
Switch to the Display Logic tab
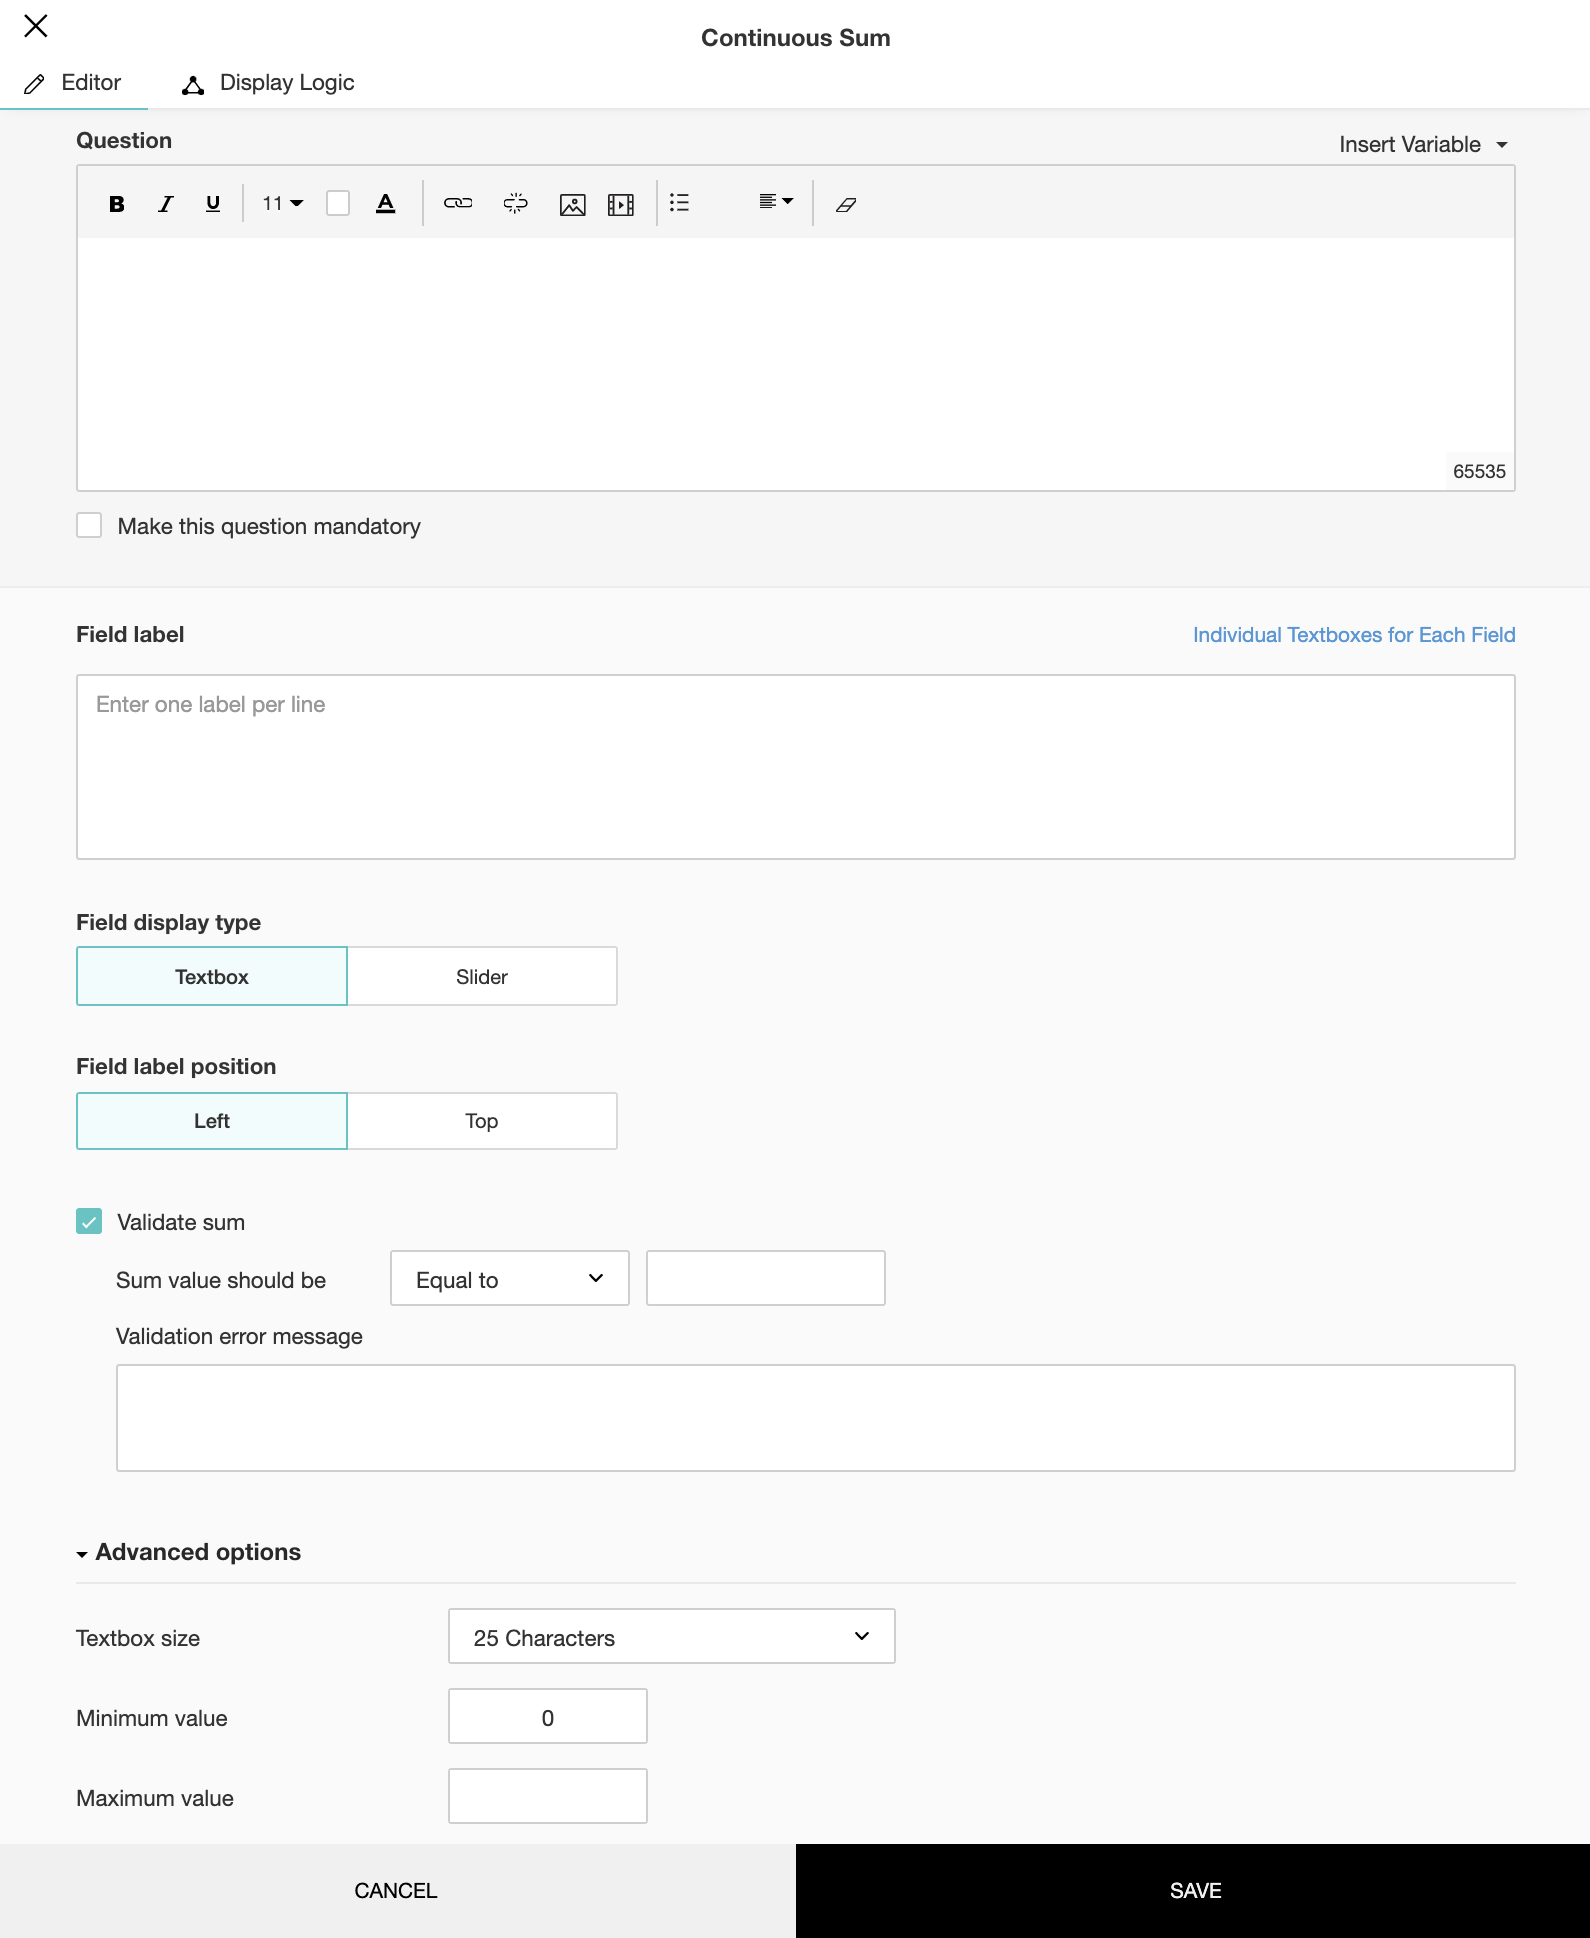269,83
